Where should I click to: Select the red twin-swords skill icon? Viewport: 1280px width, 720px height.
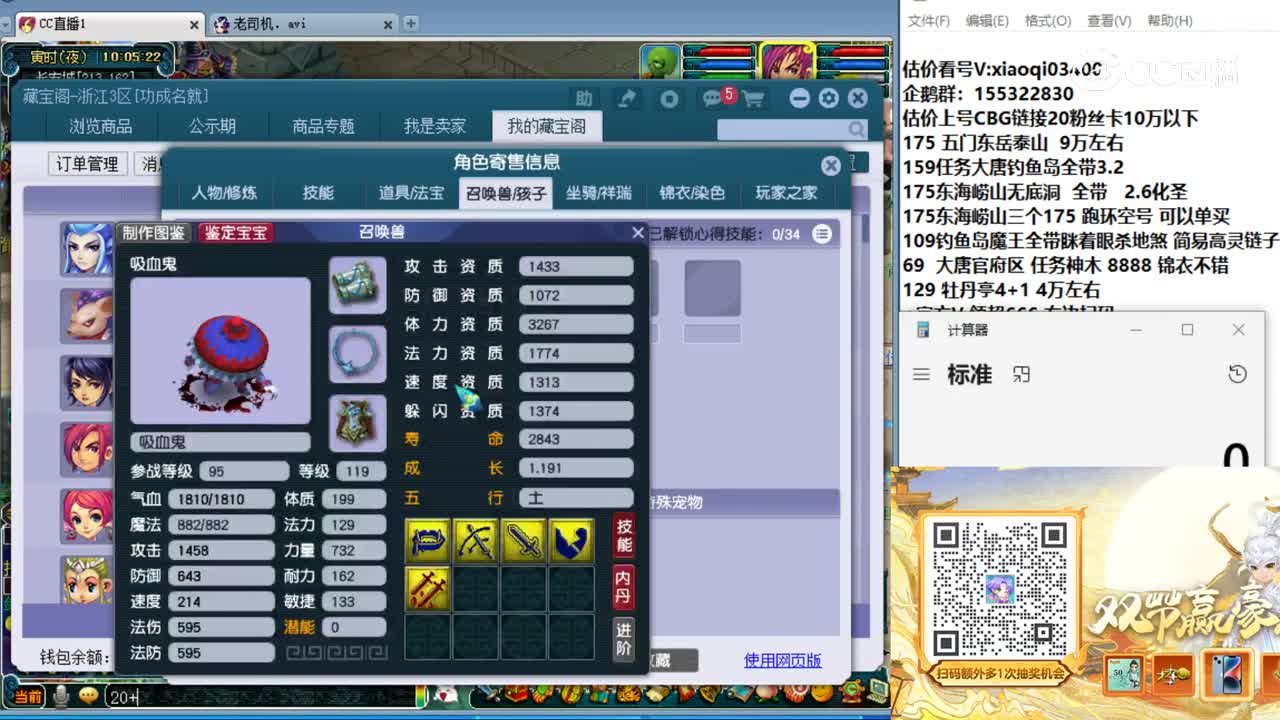(427, 588)
